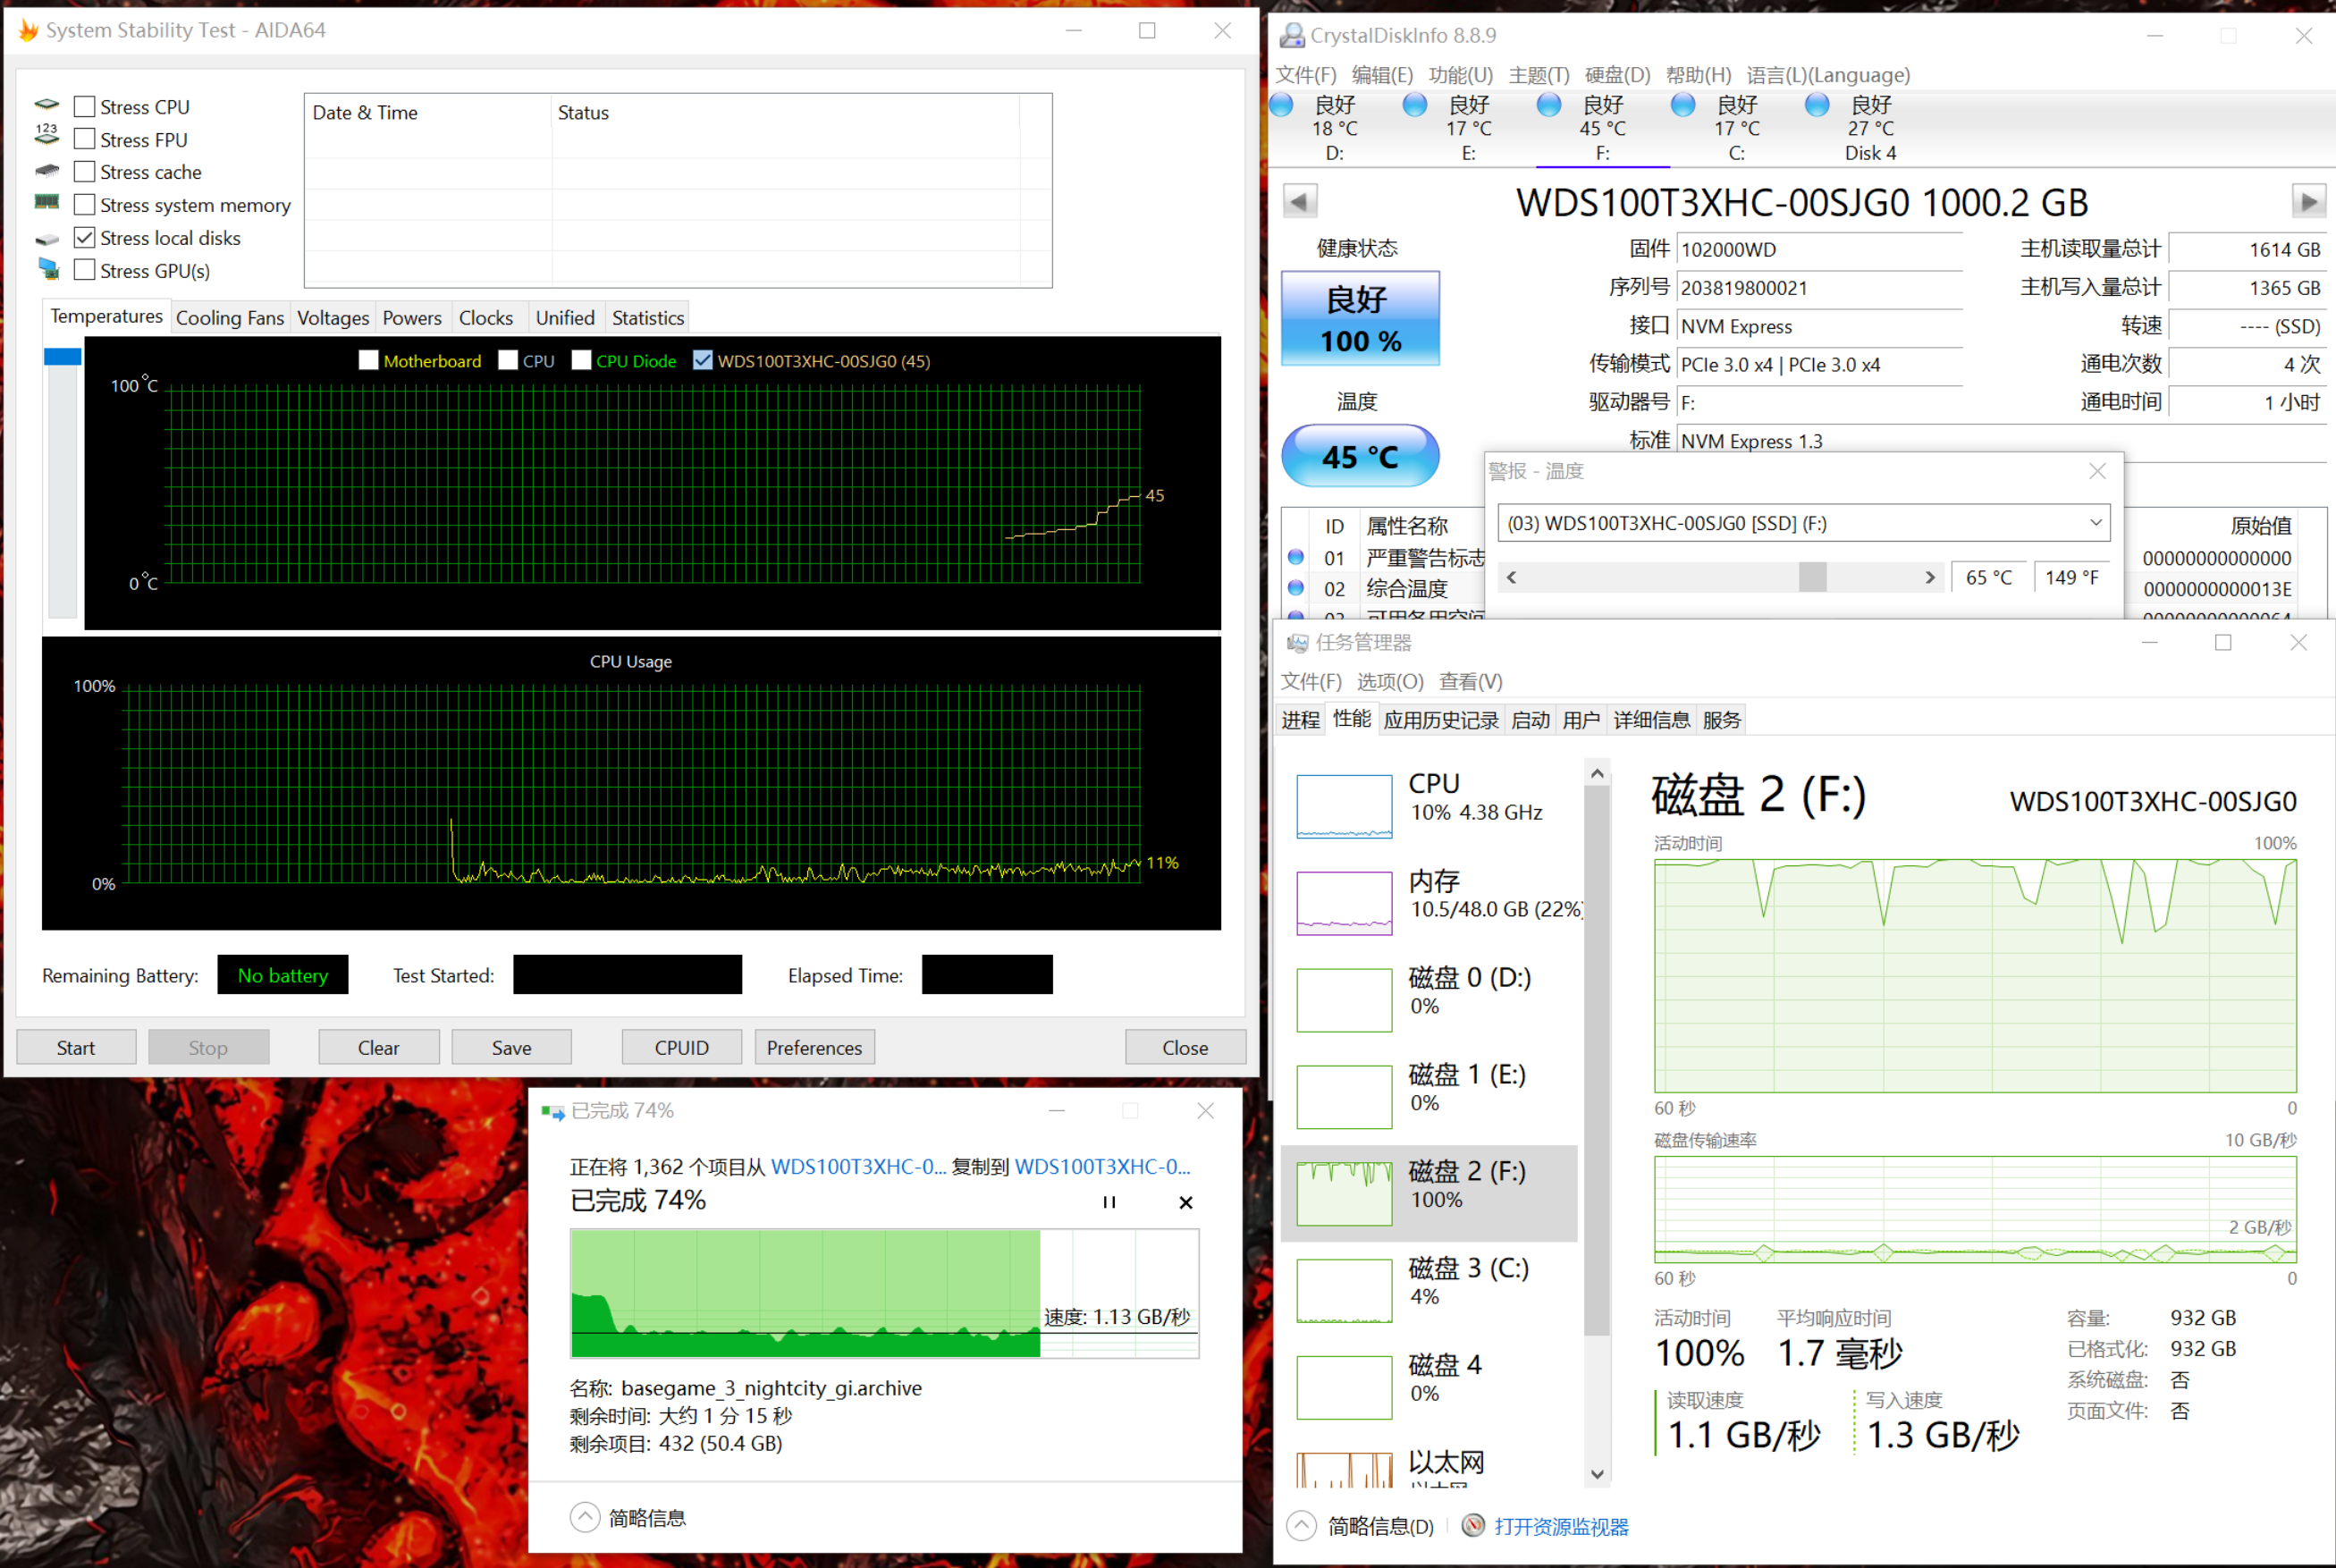
Task: Click the CPUID button in AIDA64
Action: pyautogui.click(x=679, y=1049)
